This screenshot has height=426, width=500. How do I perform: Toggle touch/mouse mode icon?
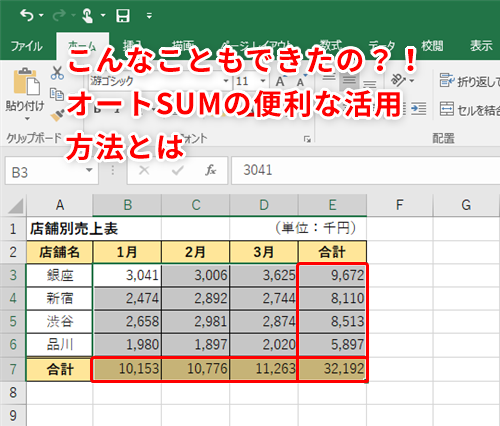[x=87, y=16]
